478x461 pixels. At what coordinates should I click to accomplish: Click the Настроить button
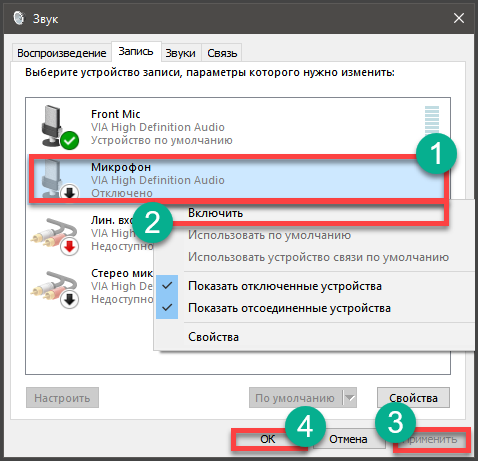tap(62, 398)
